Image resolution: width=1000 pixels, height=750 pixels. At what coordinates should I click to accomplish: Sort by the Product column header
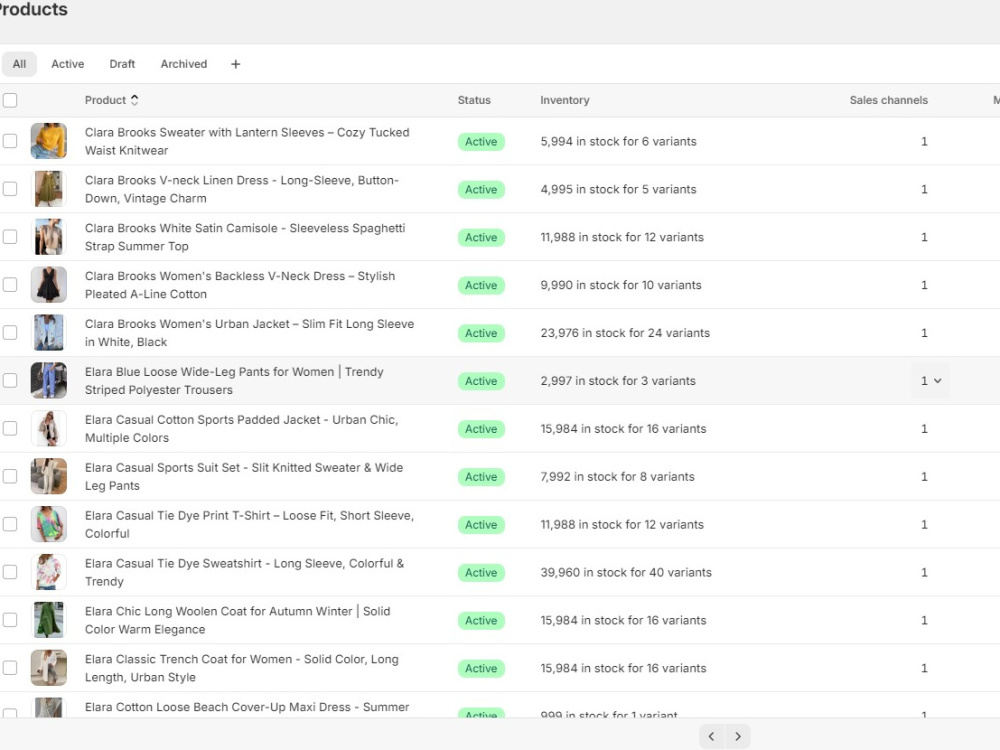pos(112,100)
